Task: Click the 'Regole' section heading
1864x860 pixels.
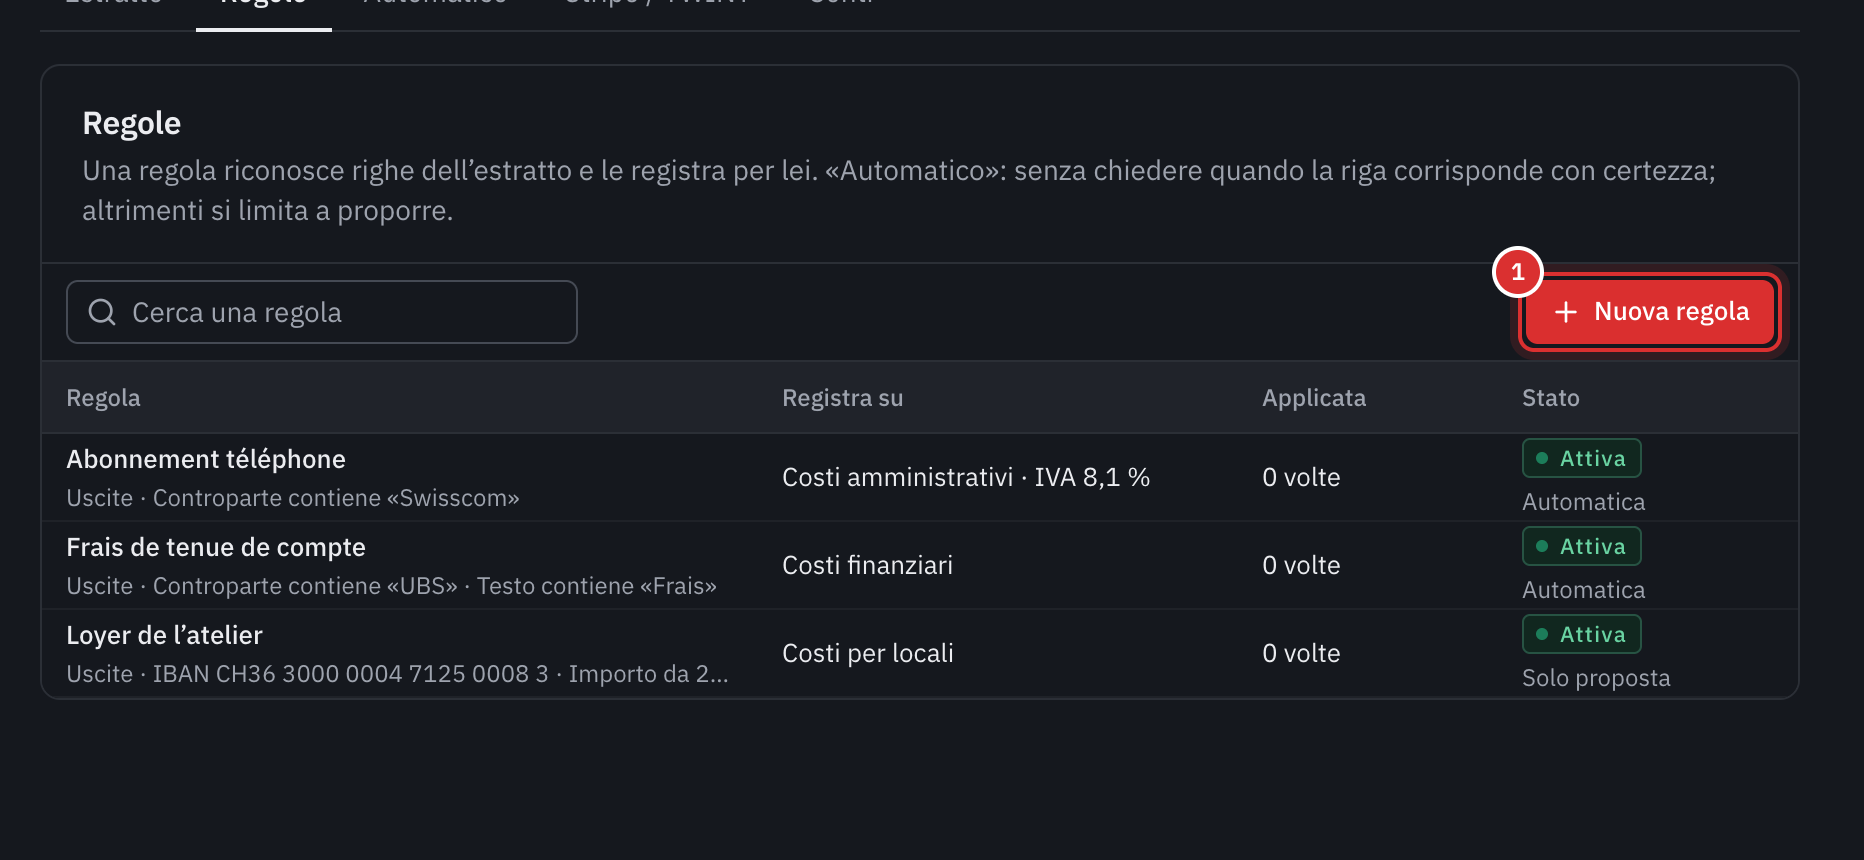Action: tap(132, 123)
